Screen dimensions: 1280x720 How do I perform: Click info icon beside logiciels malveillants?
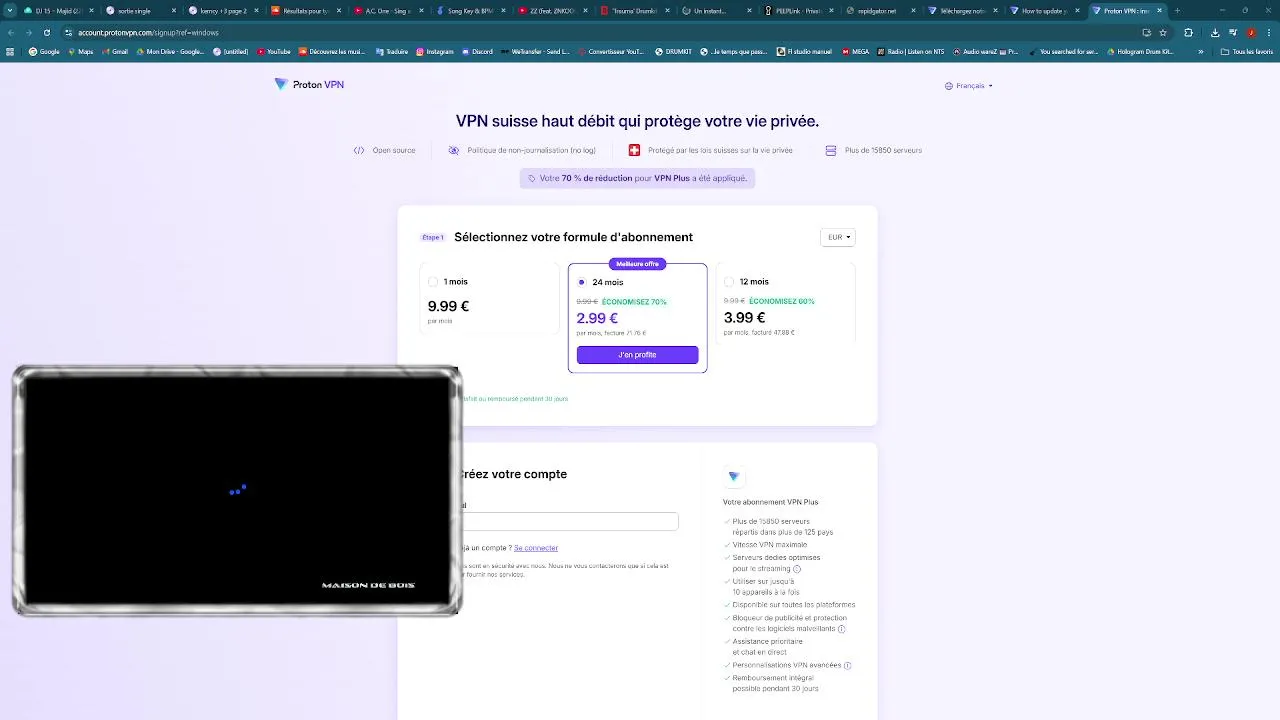[x=841, y=629]
